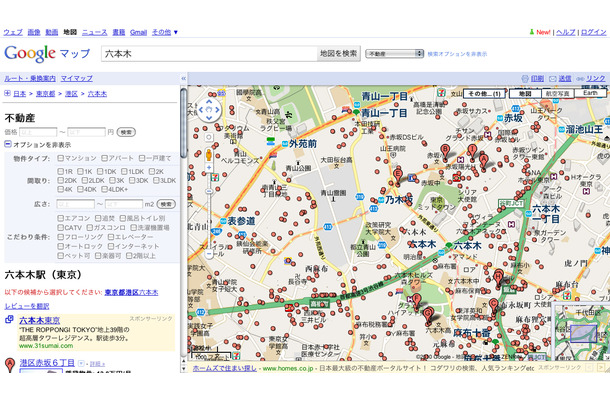Check the アパート property type checkbox
The width and height of the screenshot is (610, 400).
104,158
